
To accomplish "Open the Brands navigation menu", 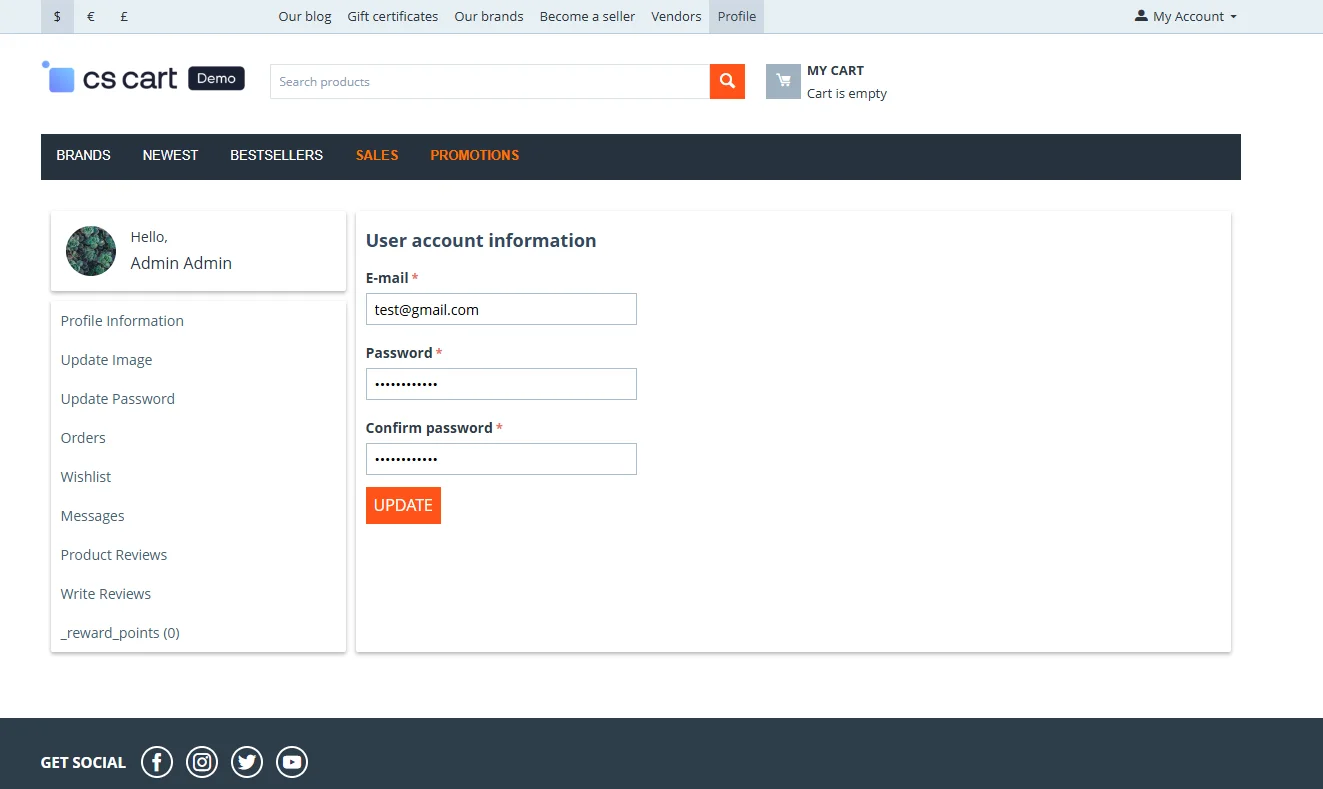I will coord(83,156).
